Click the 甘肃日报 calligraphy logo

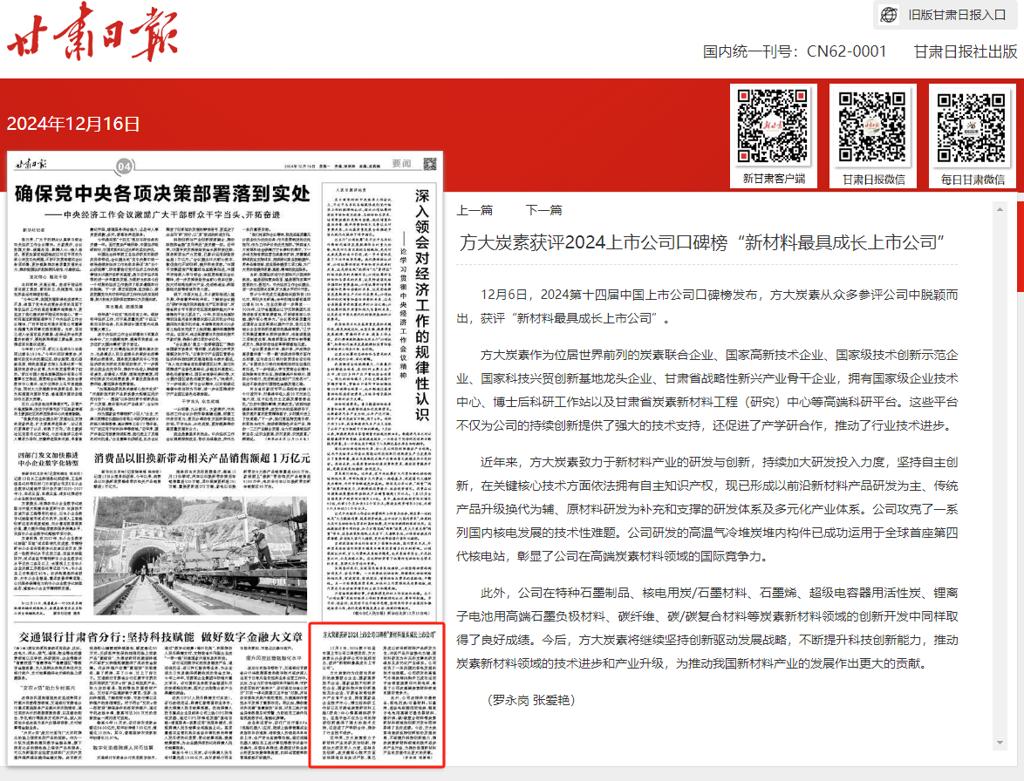click(x=92, y=33)
